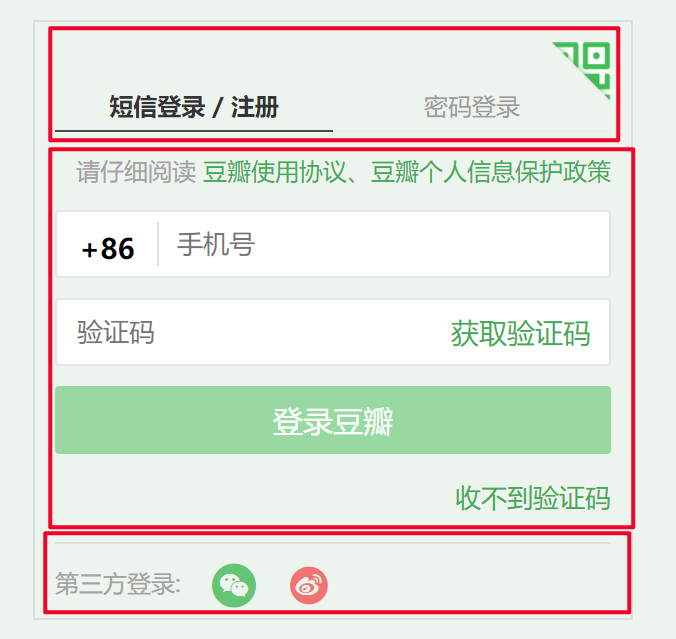
Task: Click the empty space right of the Weibo icon
Action: pyautogui.click(x=474, y=585)
